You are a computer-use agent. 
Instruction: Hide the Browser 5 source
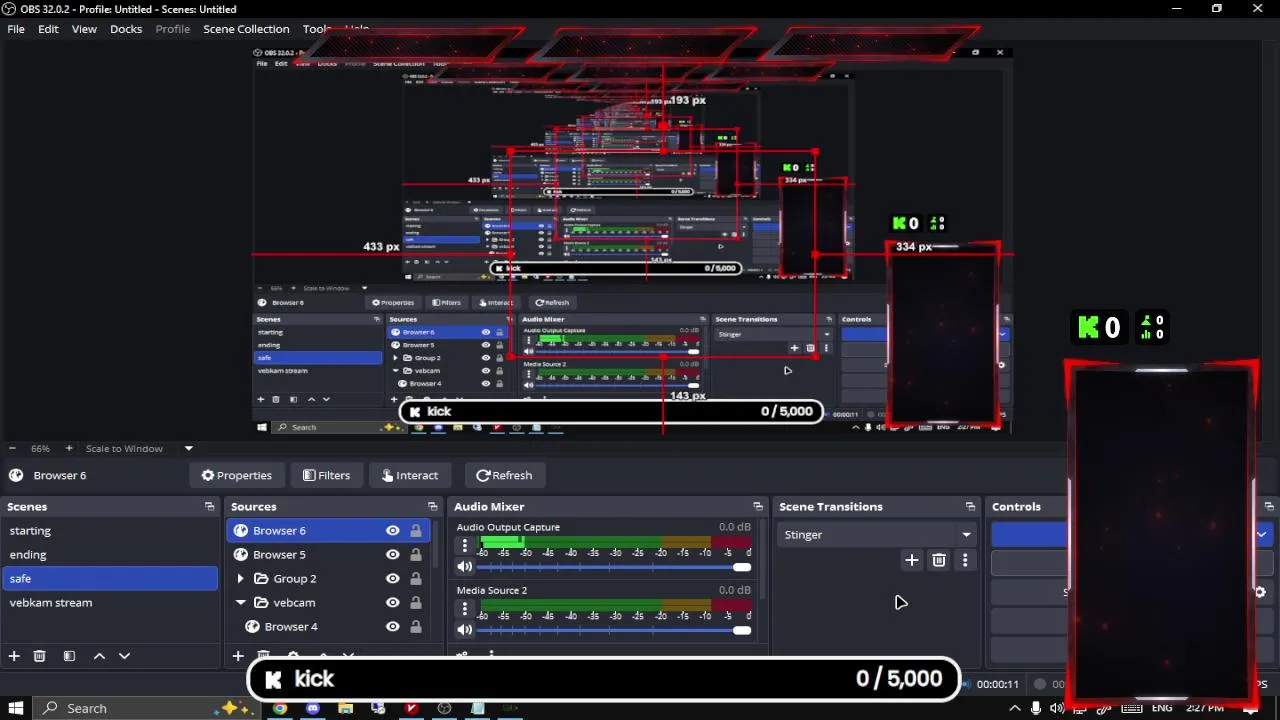click(393, 555)
